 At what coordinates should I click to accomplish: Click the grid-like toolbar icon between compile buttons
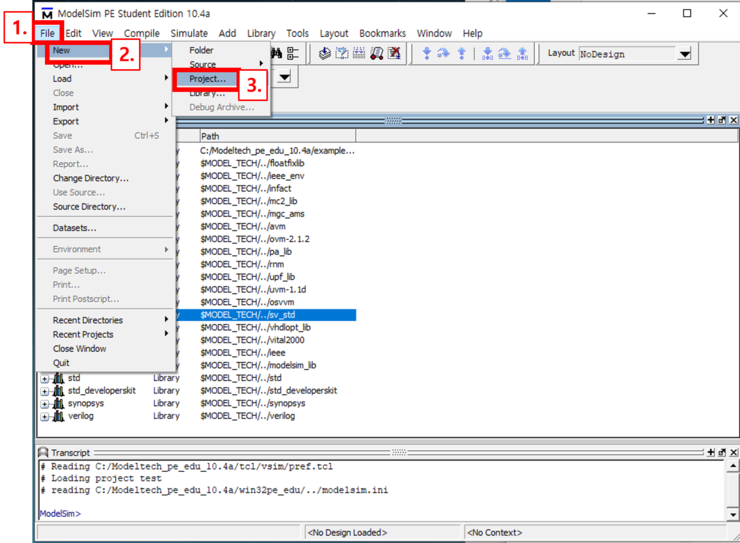pyautogui.click(x=359, y=53)
